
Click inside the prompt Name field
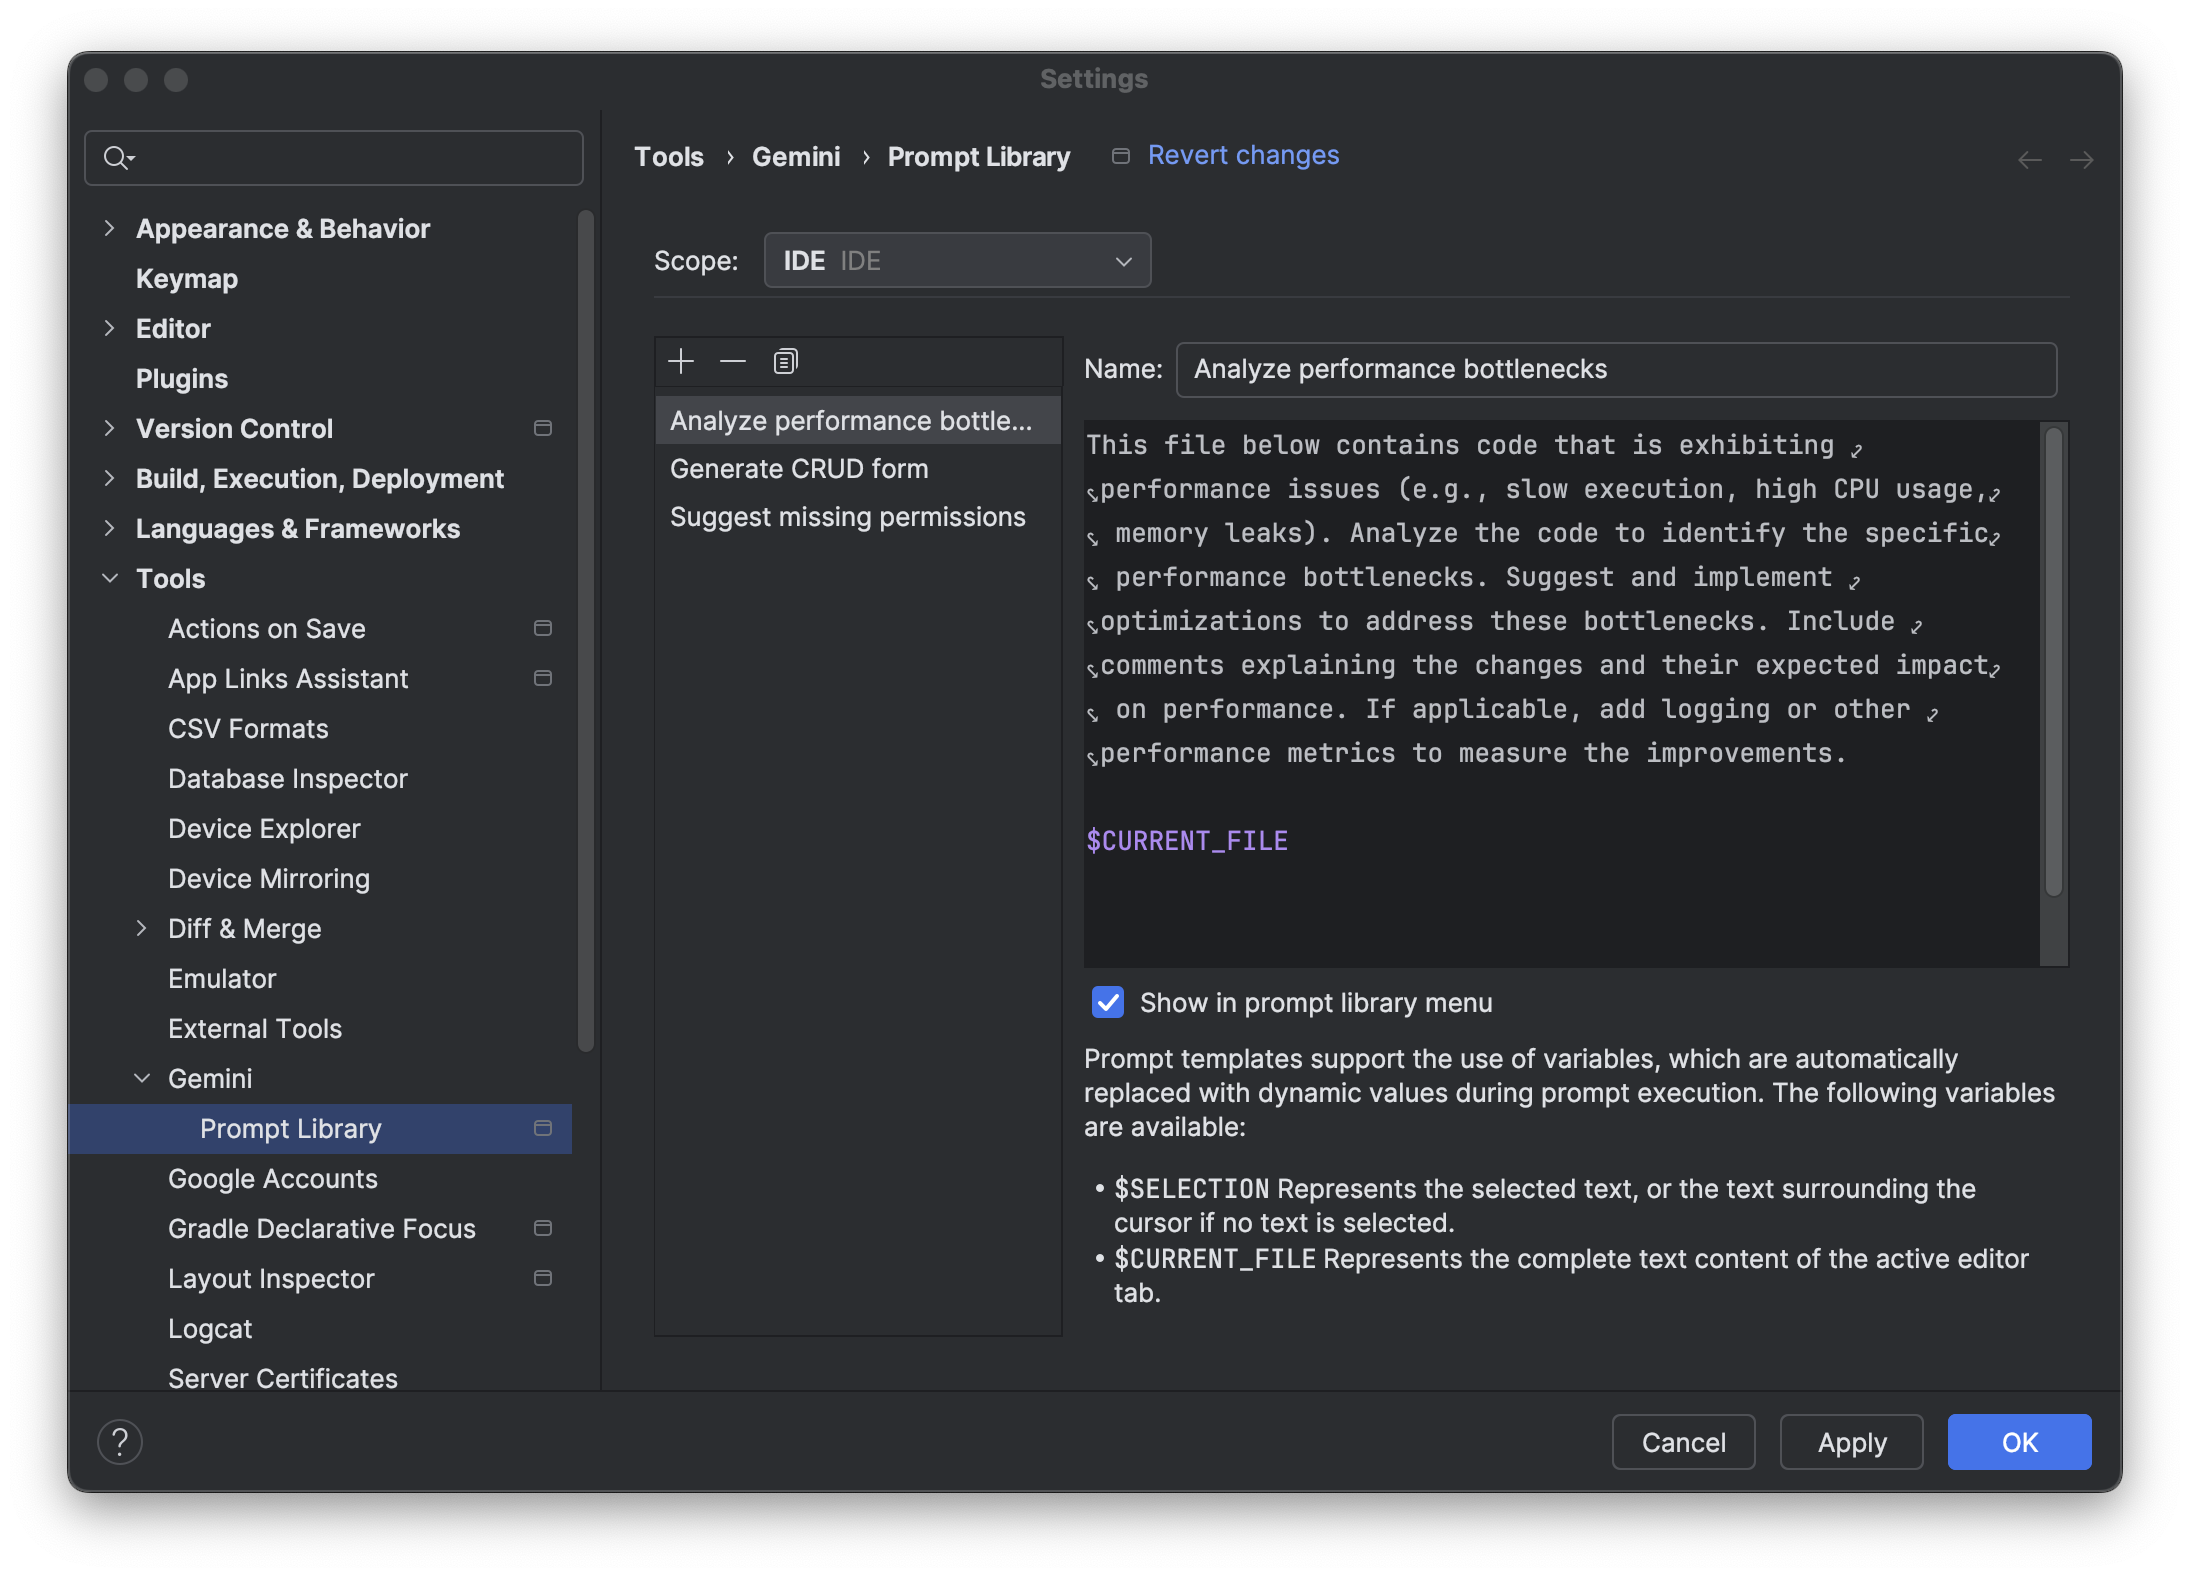click(x=1614, y=369)
